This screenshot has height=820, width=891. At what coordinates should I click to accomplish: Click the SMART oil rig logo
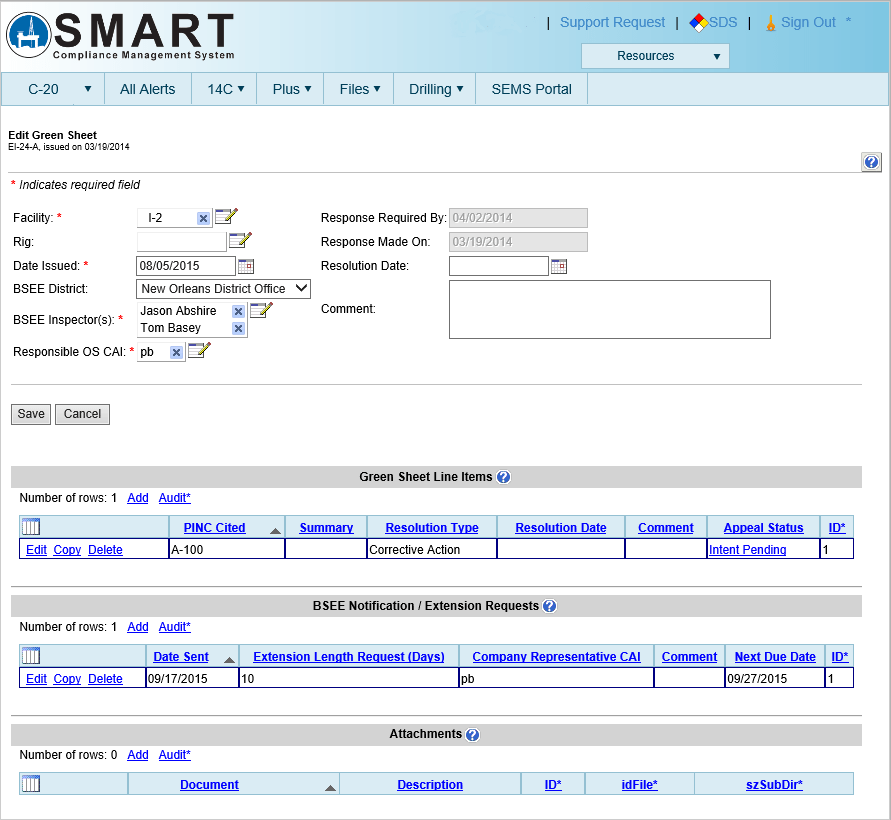point(28,35)
